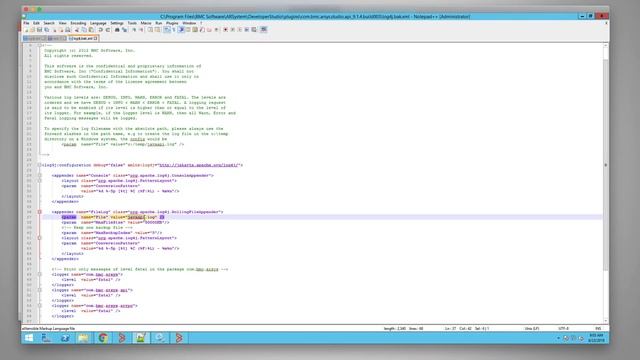This screenshot has width=640, height=360.
Task: Click the vertical scrollbar thumb
Action: tap(606, 164)
